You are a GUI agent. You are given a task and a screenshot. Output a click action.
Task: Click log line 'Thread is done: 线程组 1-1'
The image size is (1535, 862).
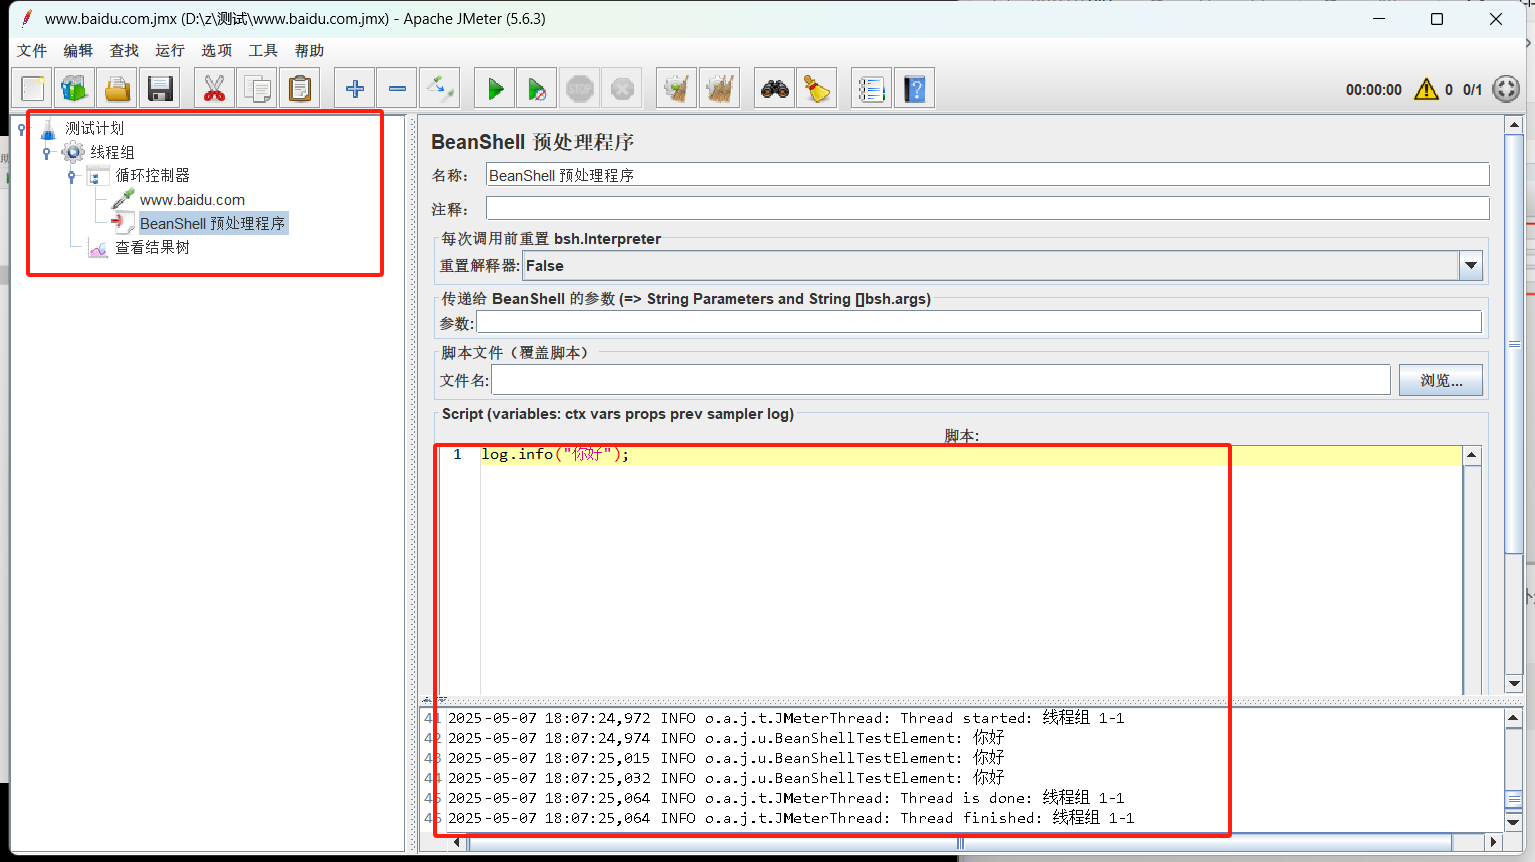(x=786, y=798)
